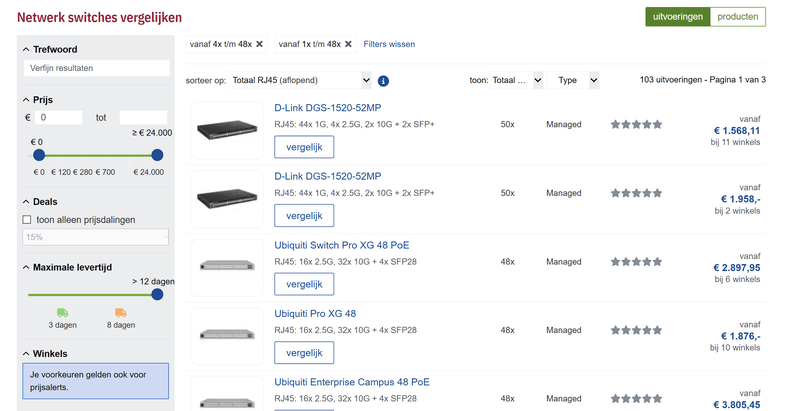Remove the 'vanaf 4x t/m 48x' filter

pos(260,44)
